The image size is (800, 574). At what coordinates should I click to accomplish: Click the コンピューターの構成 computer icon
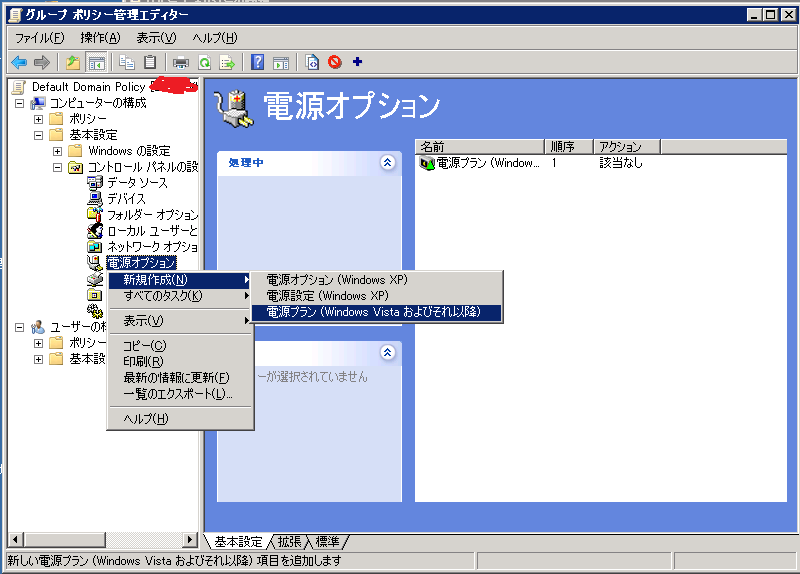pyautogui.click(x=38, y=103)
